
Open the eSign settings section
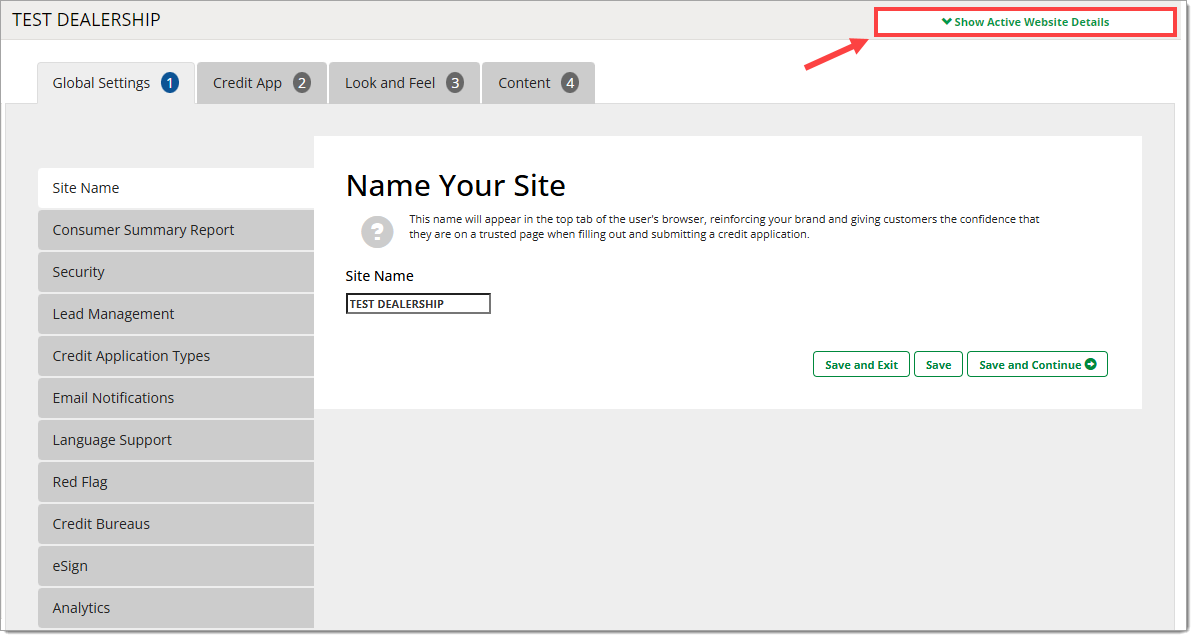[x=175, y=566]
